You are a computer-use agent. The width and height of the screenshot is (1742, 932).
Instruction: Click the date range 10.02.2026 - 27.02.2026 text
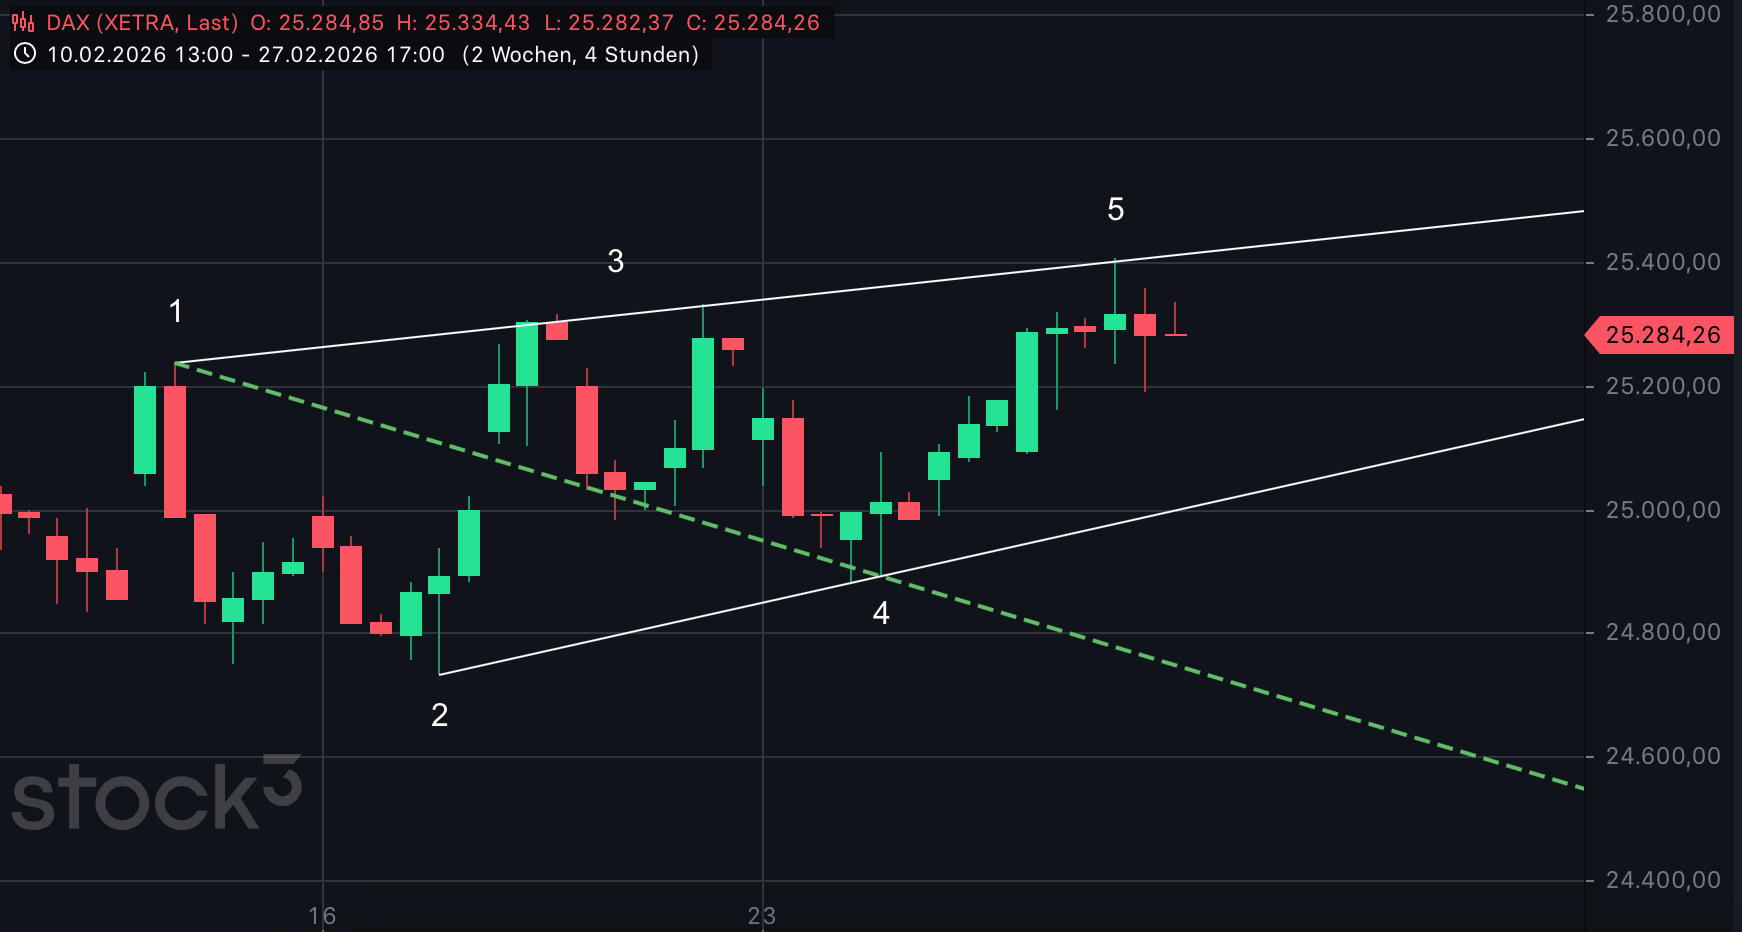point(246,55)
